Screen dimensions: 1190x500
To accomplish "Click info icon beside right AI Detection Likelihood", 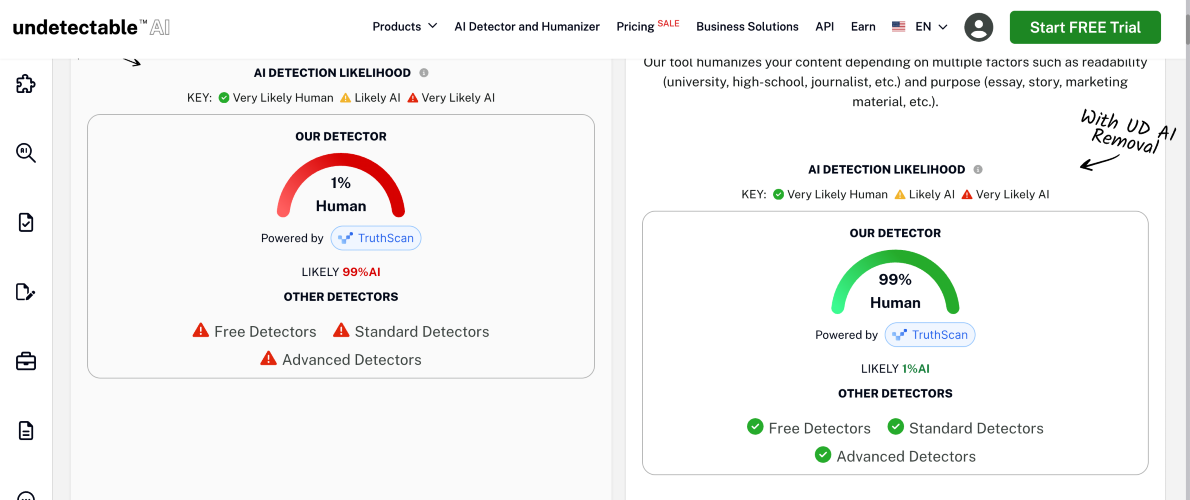I will pos(978,170).
